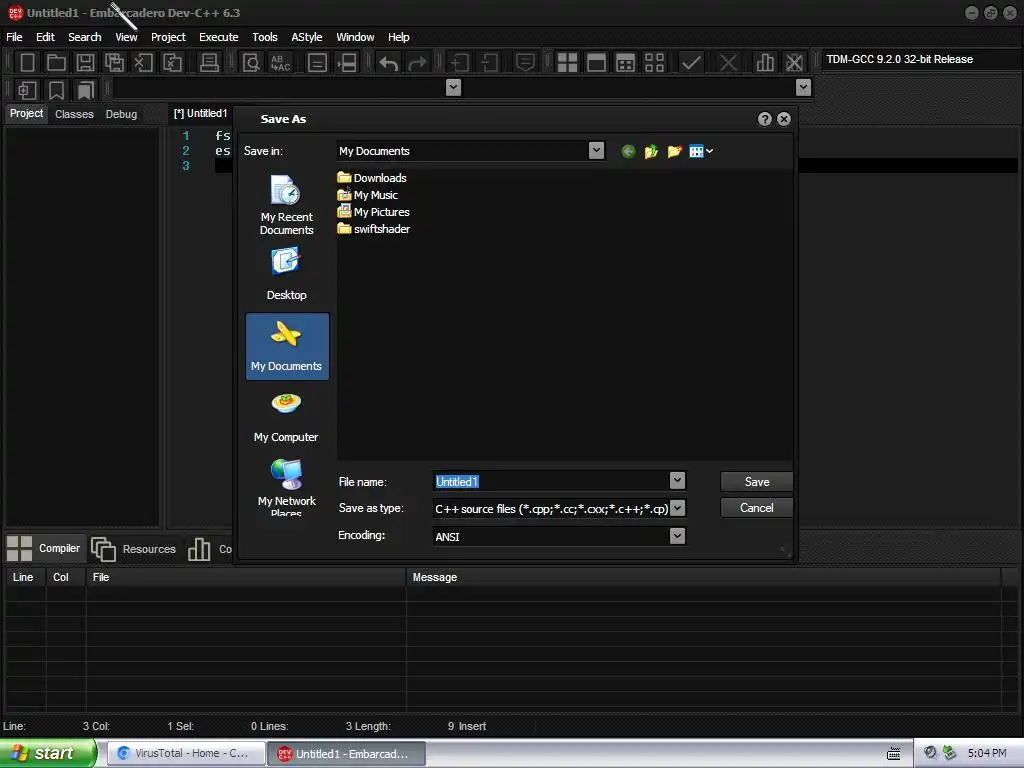1024x768 pixels.
Task: Click the Goto bookmark icon
Action: coord(86,90)
